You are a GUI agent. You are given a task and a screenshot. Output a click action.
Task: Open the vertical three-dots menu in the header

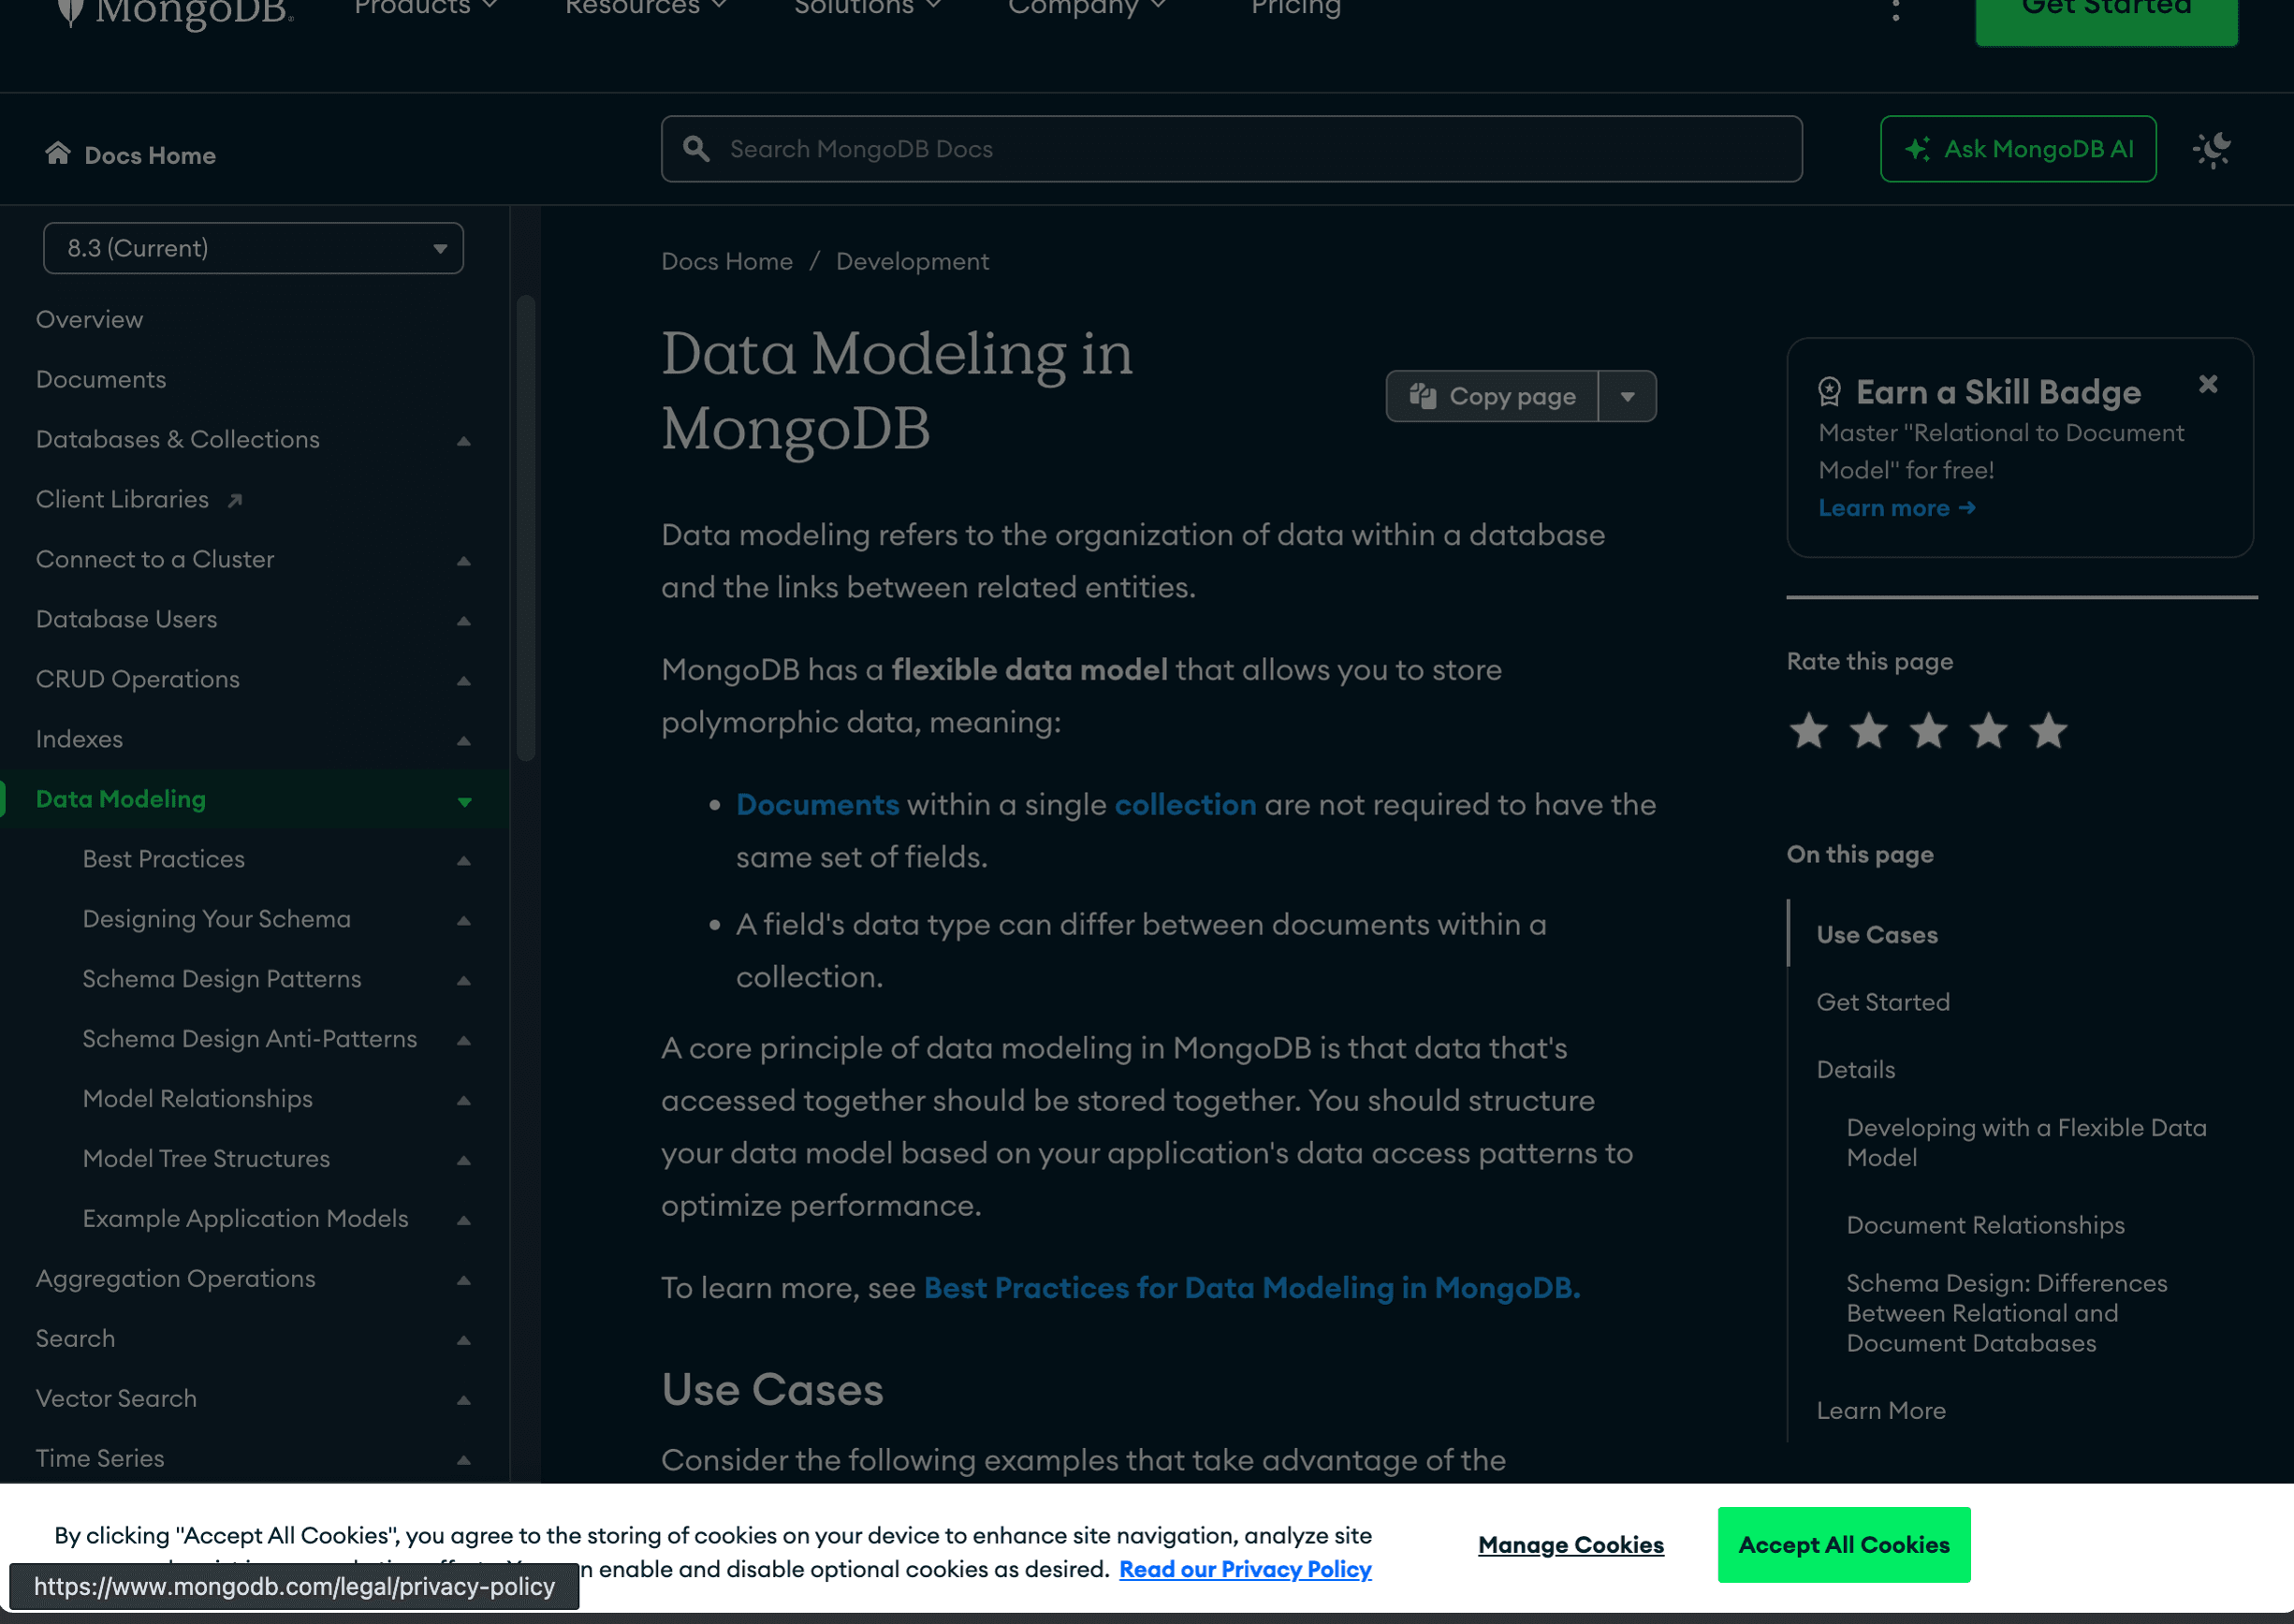[x=1895, y=10]
